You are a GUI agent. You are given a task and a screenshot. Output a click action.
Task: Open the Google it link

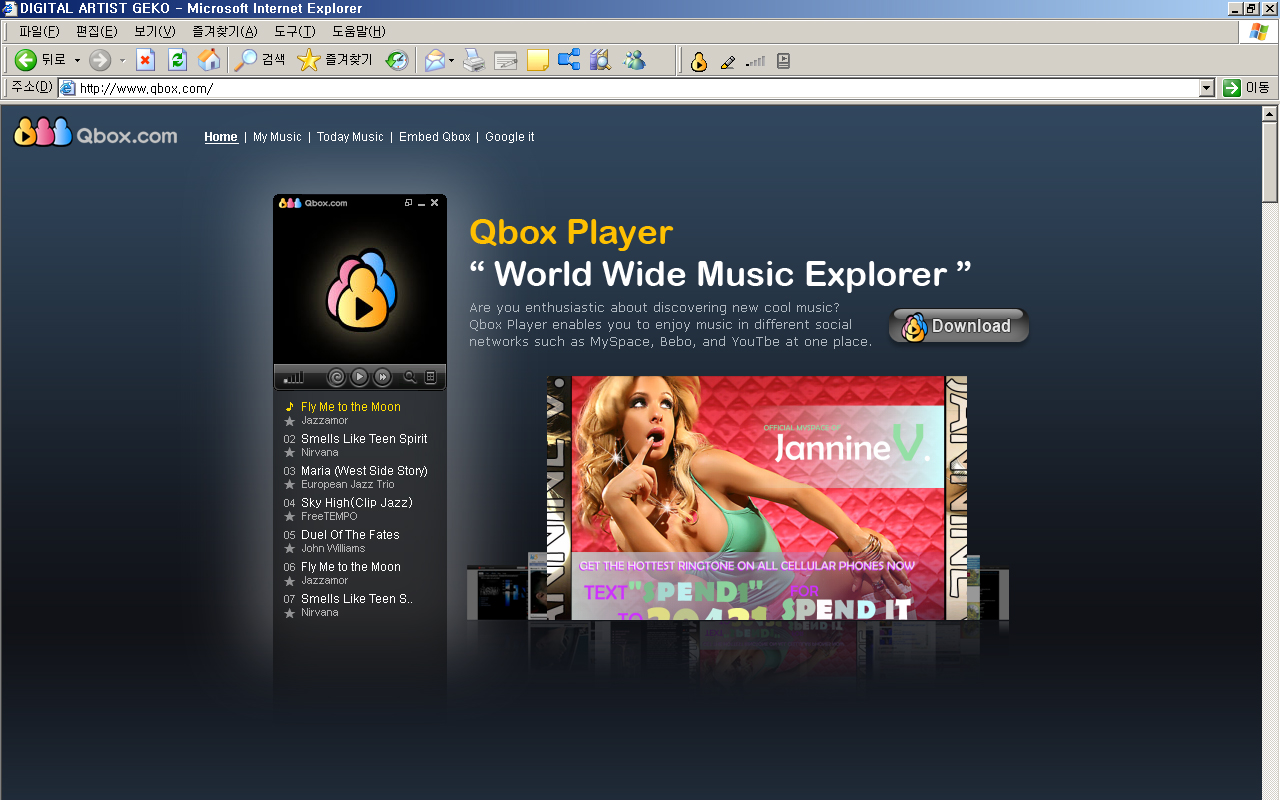(510, 137)
